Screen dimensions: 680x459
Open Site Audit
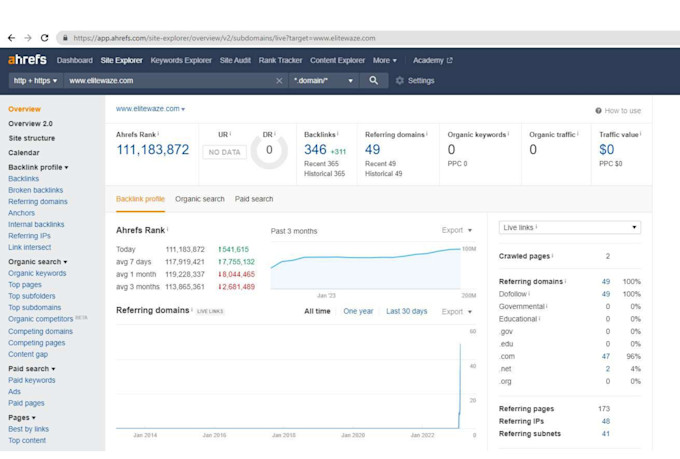(x=235, y=60)
